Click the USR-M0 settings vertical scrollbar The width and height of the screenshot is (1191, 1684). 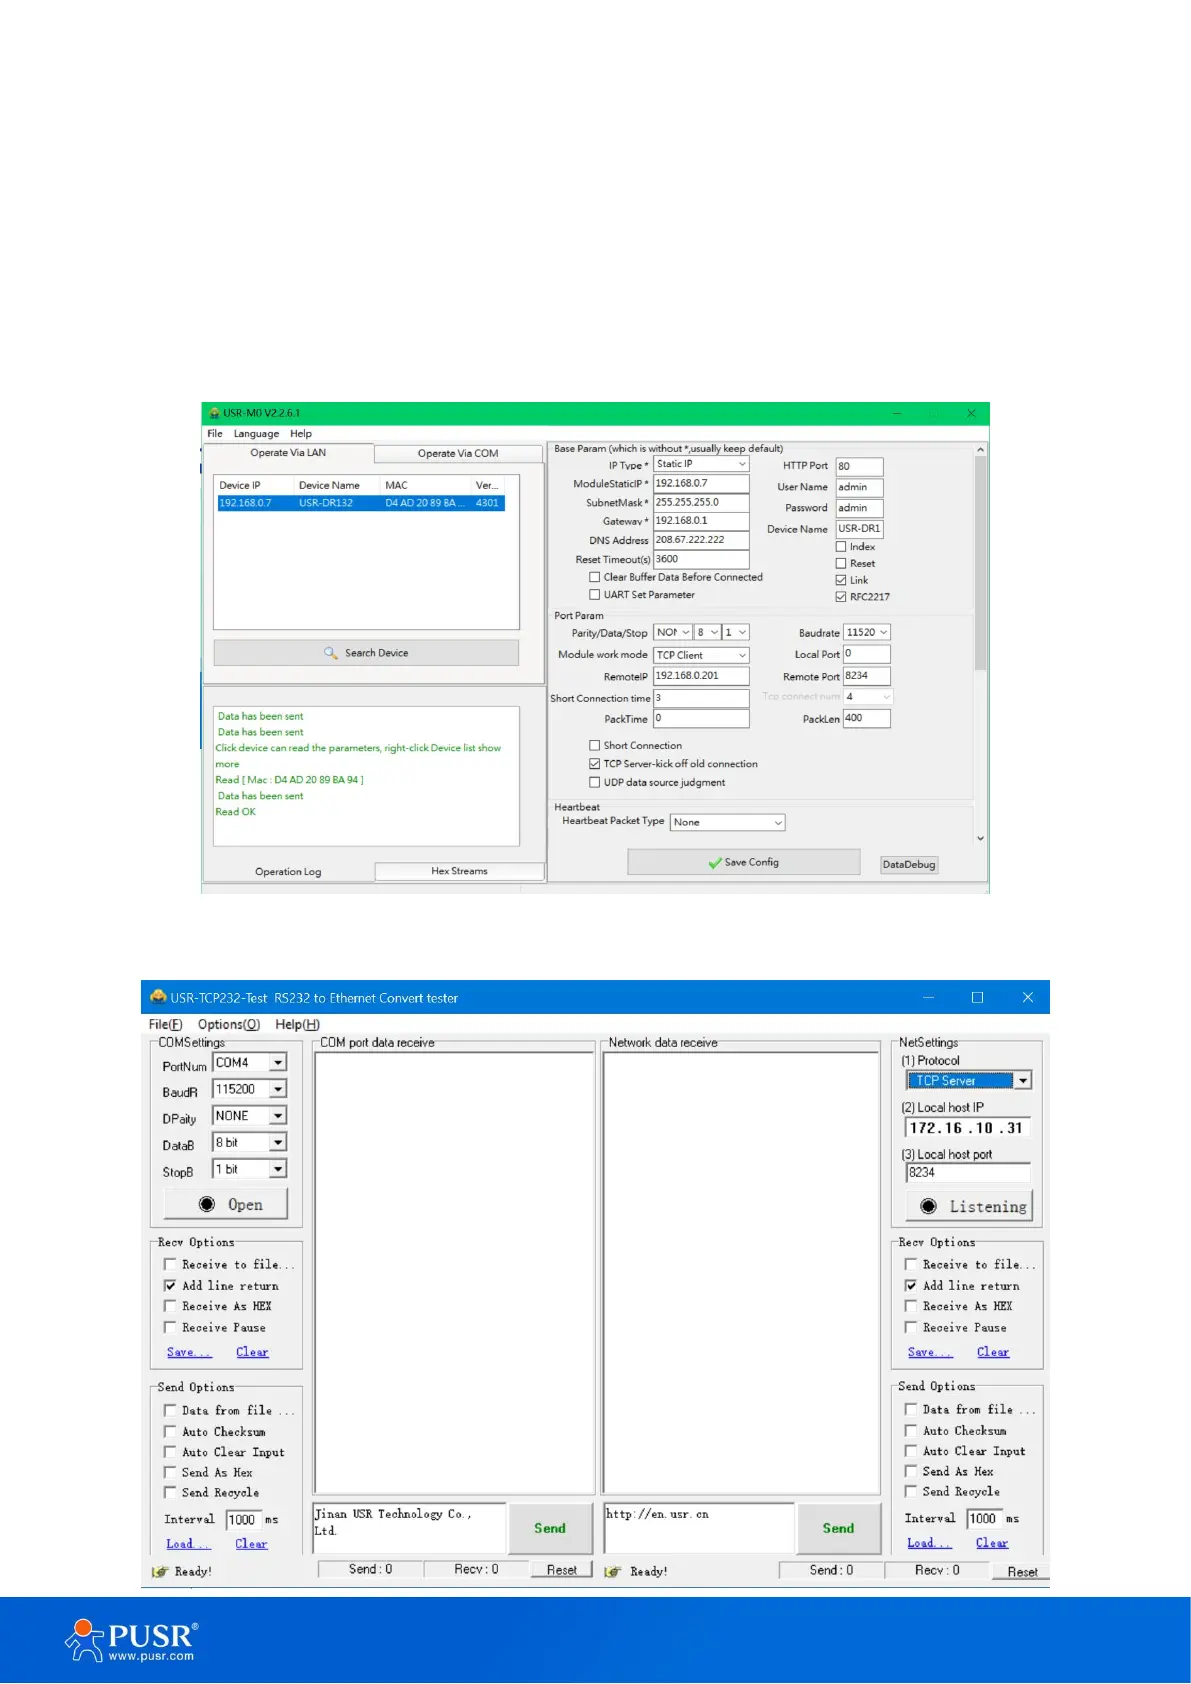(980, 563)
